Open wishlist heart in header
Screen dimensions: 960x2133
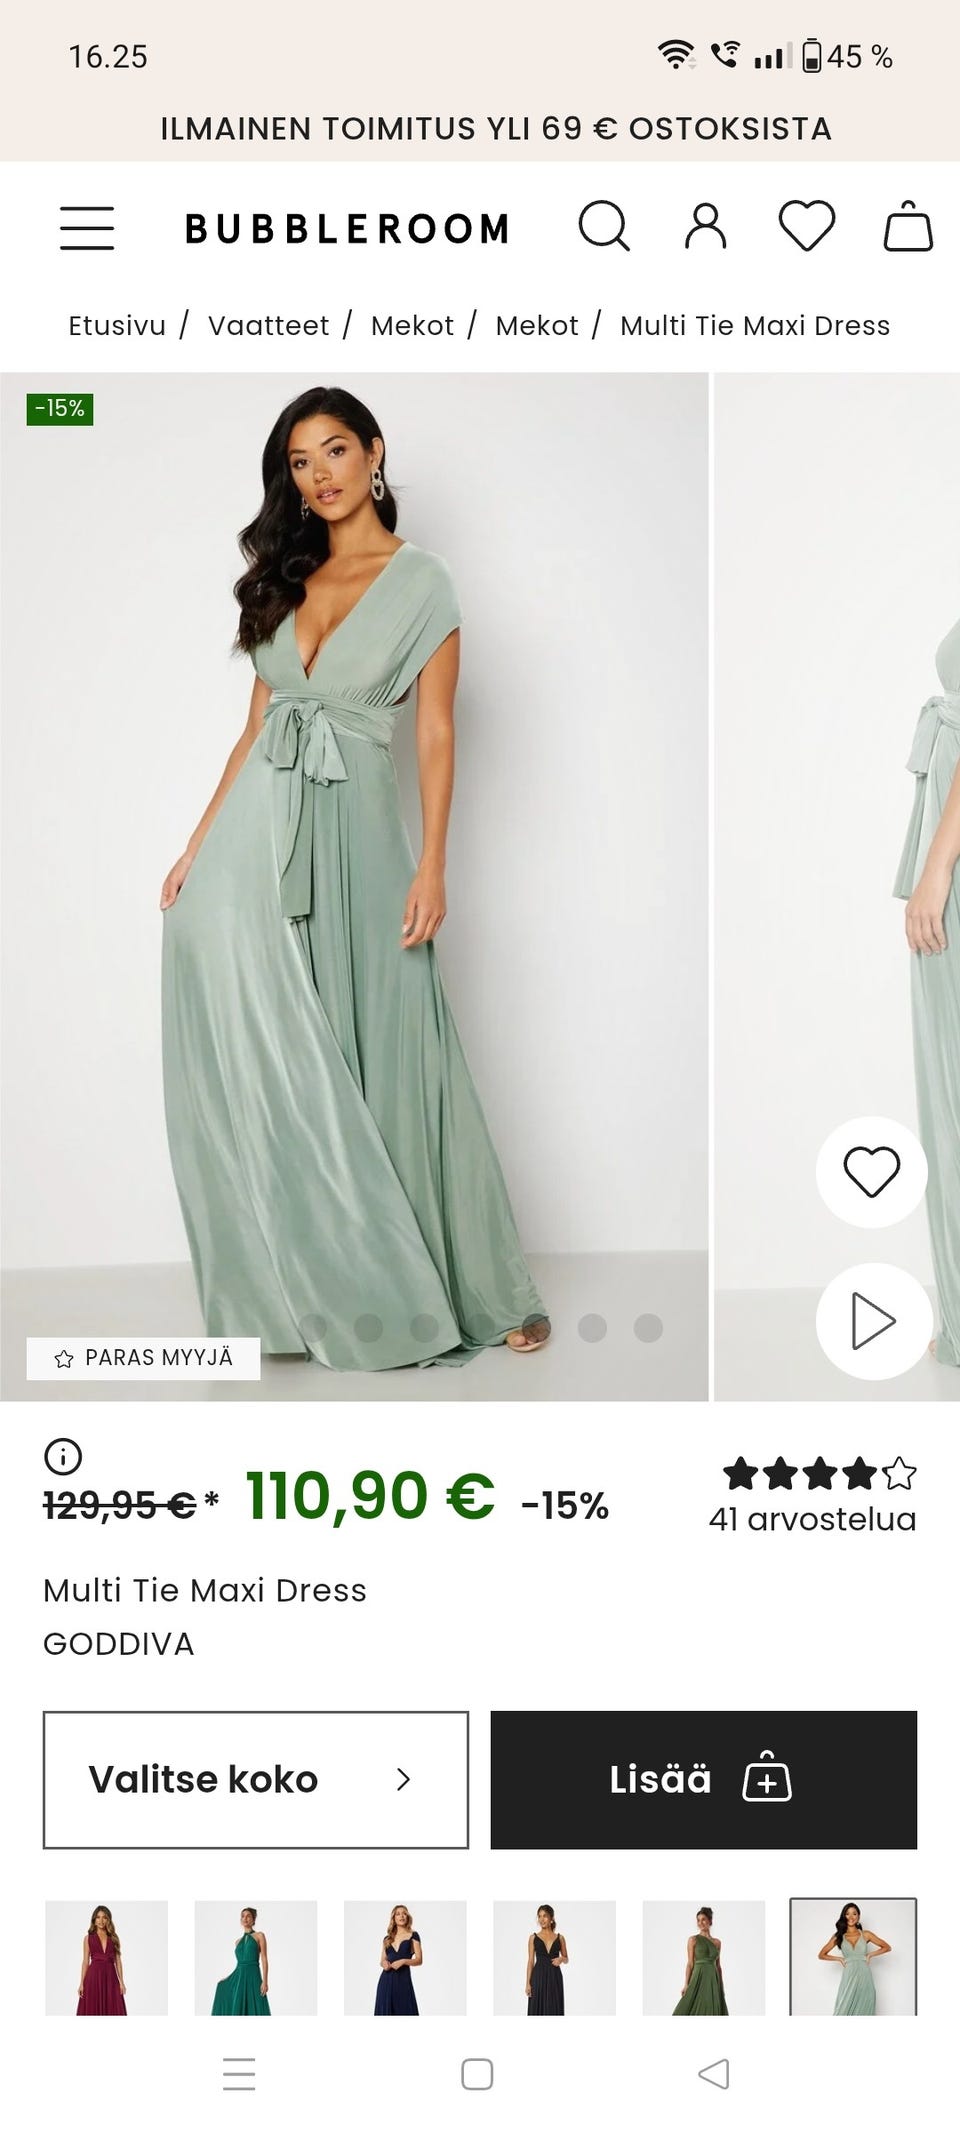coord(807,226)
